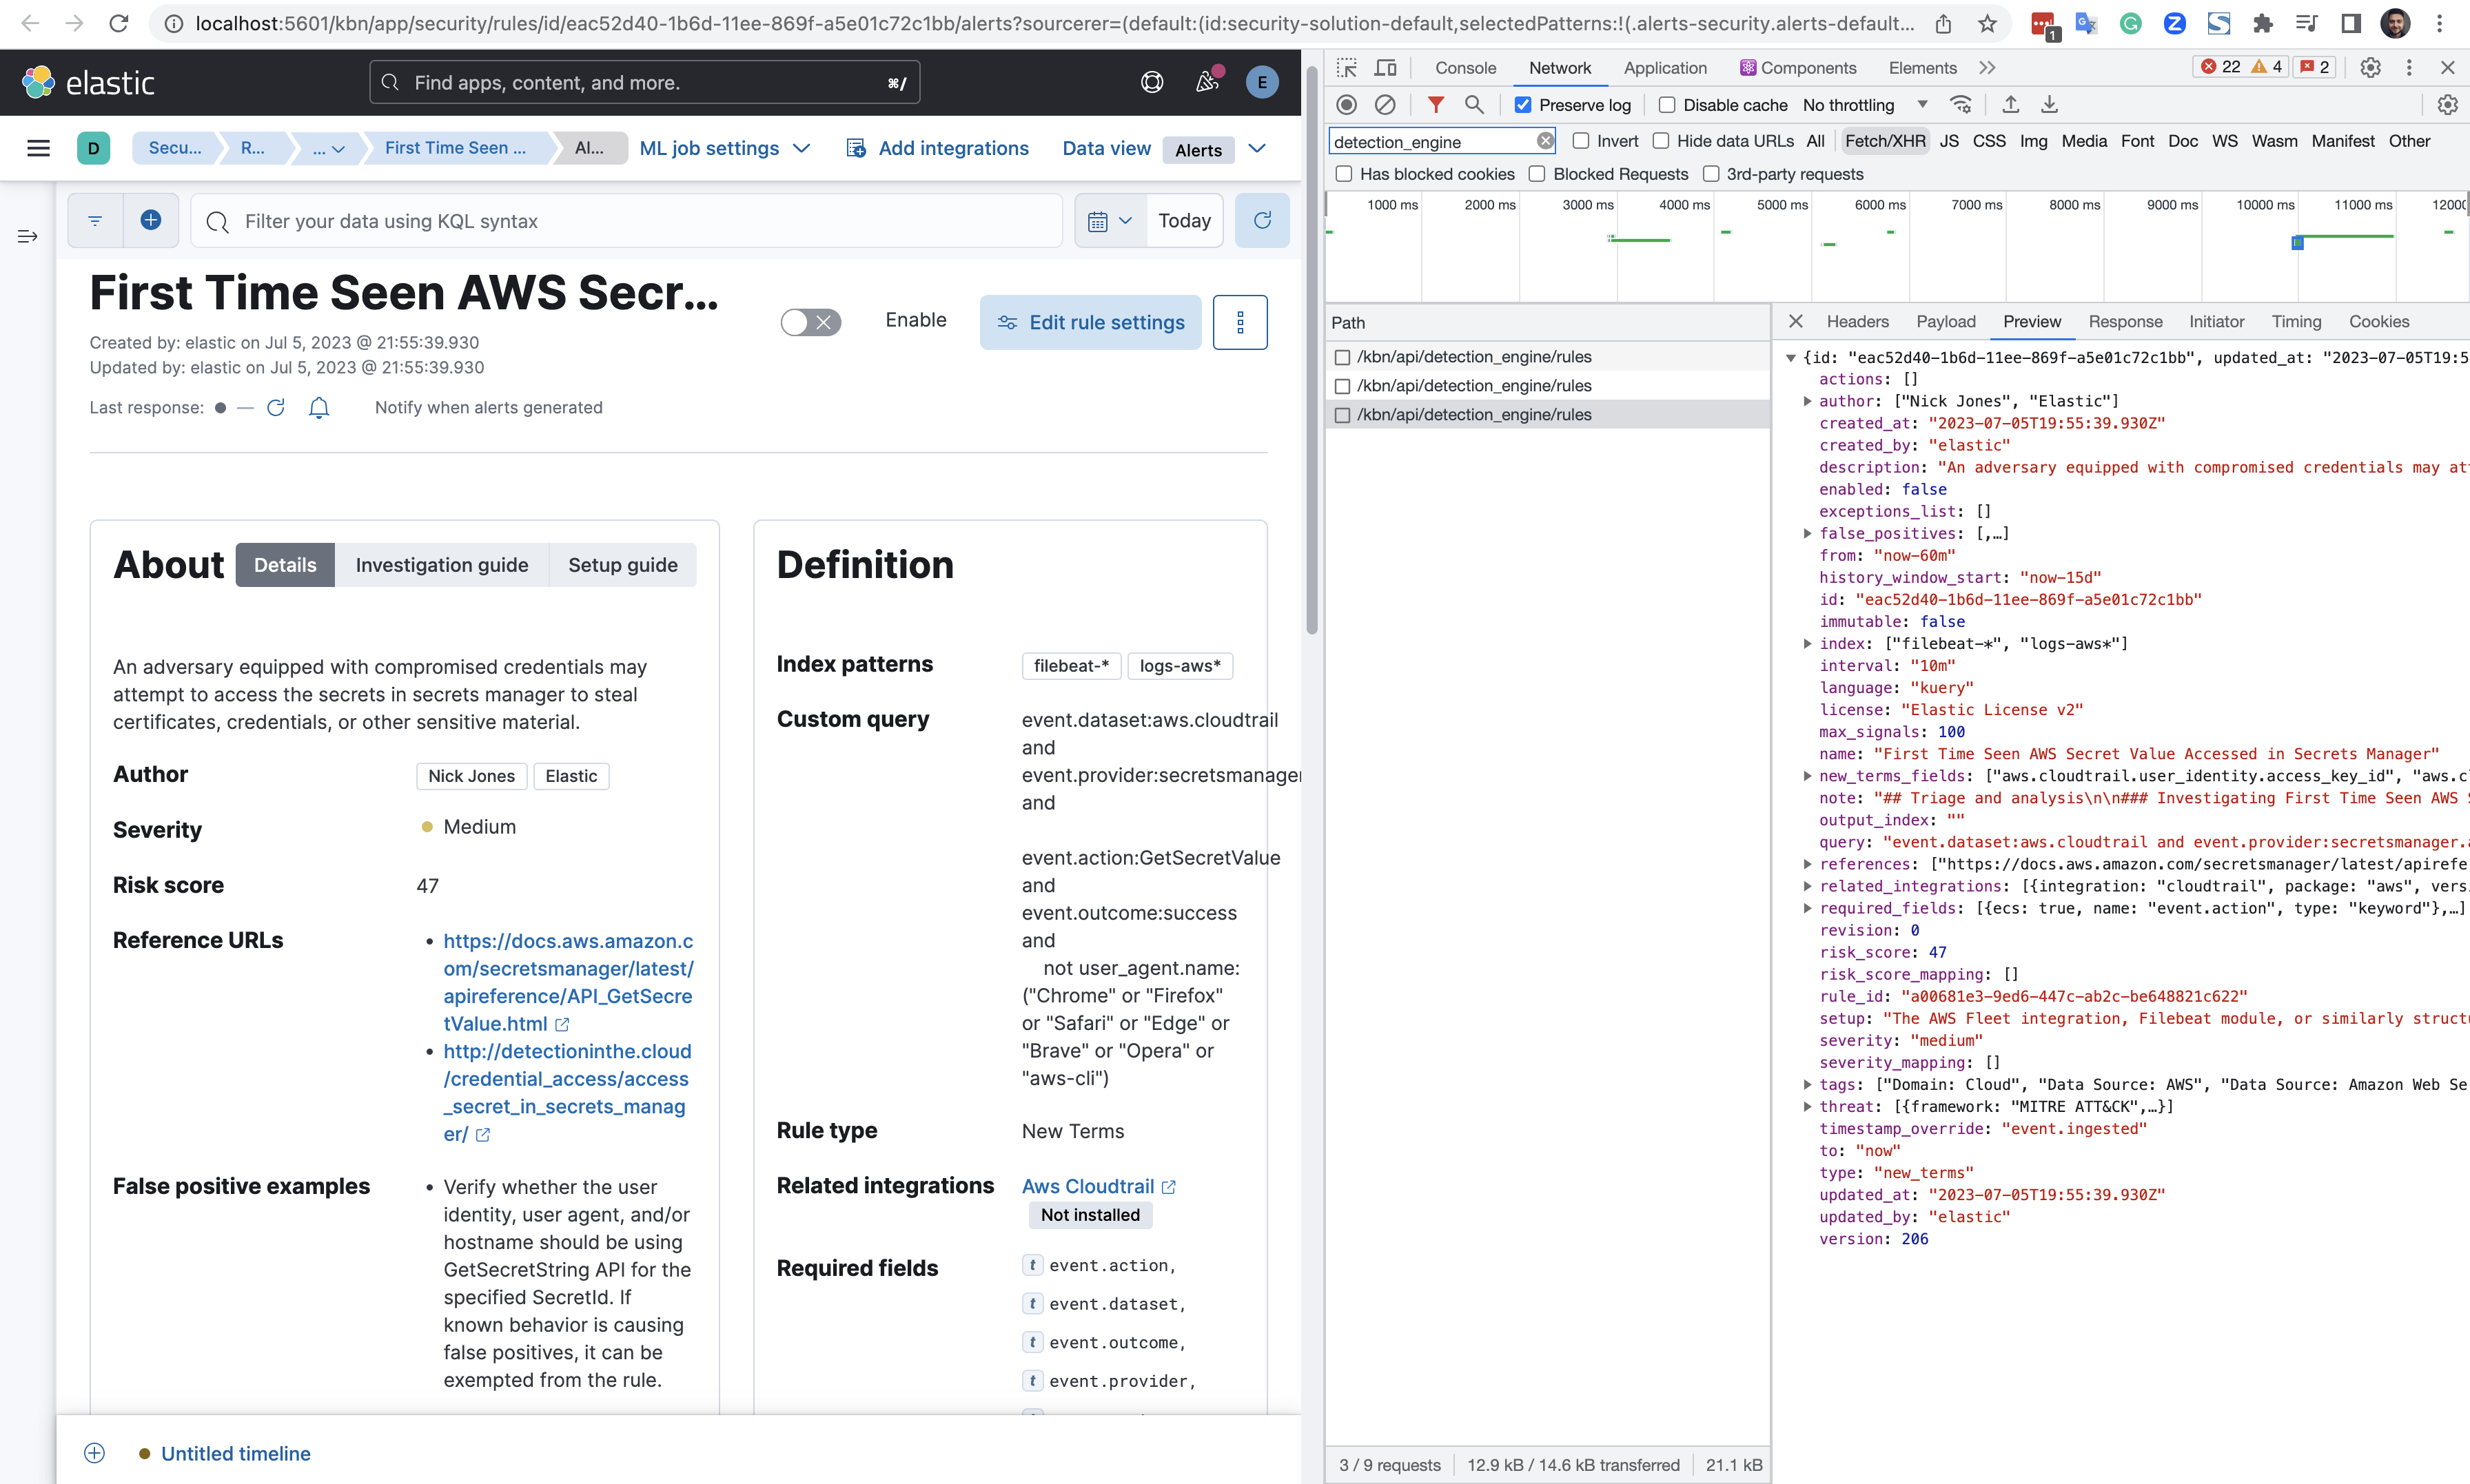Open the network request filter funnel
The width and height of the screenshot is (2470, 1484).
tap(1437, 104)
